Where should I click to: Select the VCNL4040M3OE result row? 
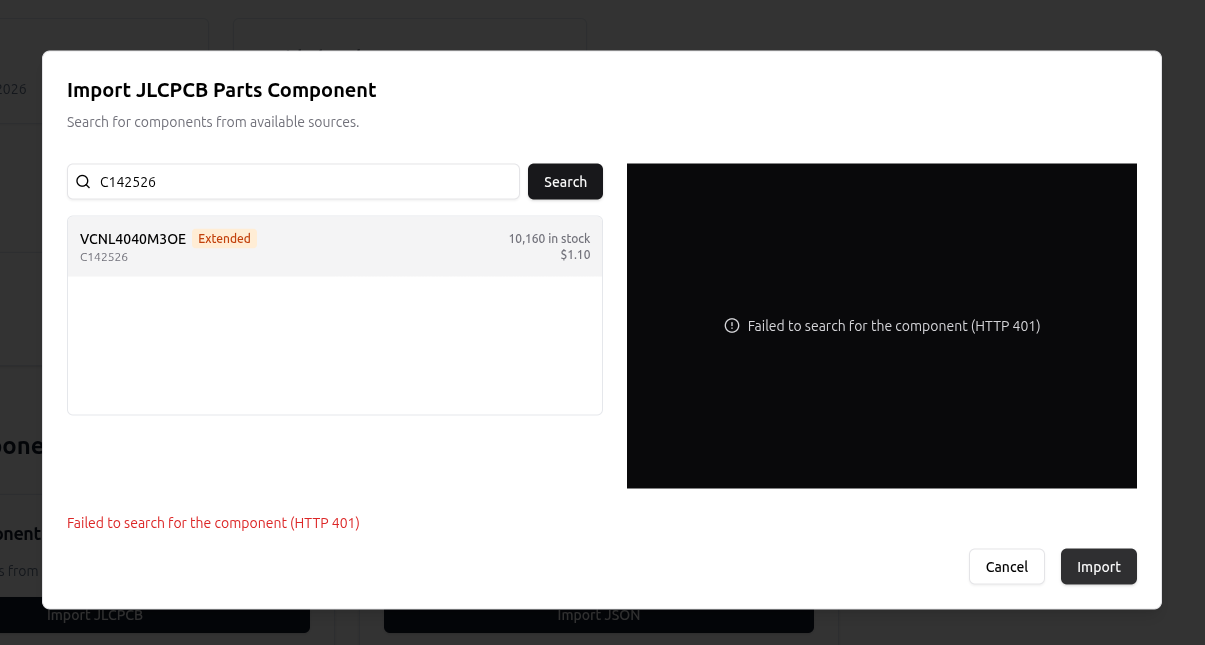(335, 246)
